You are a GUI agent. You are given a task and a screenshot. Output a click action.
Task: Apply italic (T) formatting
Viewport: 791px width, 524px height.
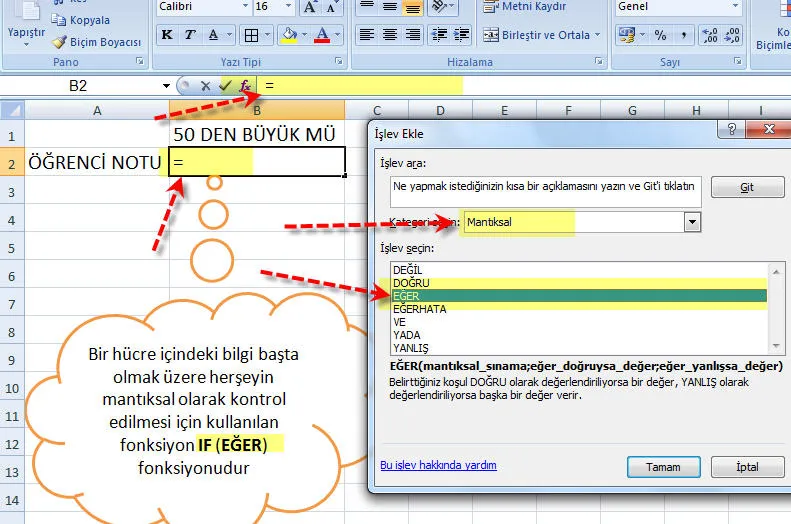[x=189, y=35]
